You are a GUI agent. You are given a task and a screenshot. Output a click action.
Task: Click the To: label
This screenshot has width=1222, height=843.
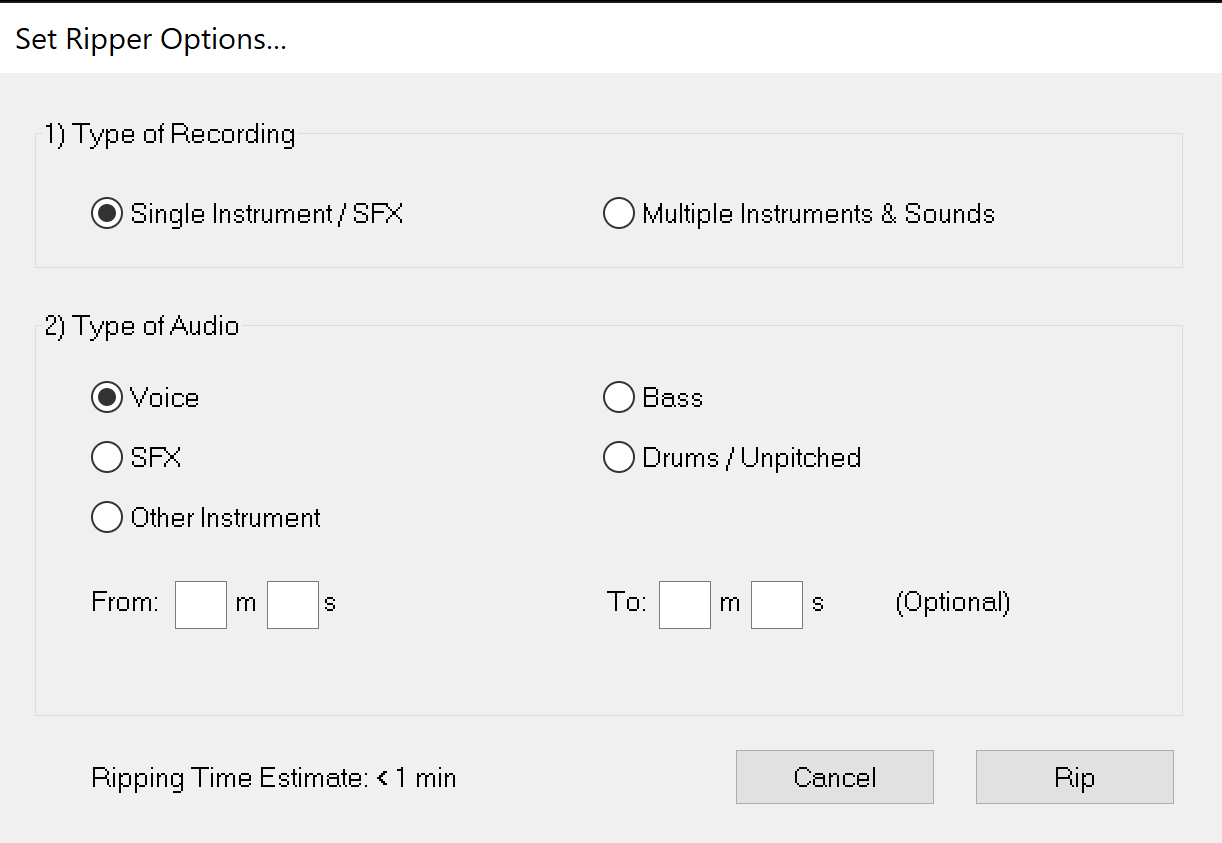point(627,603)
